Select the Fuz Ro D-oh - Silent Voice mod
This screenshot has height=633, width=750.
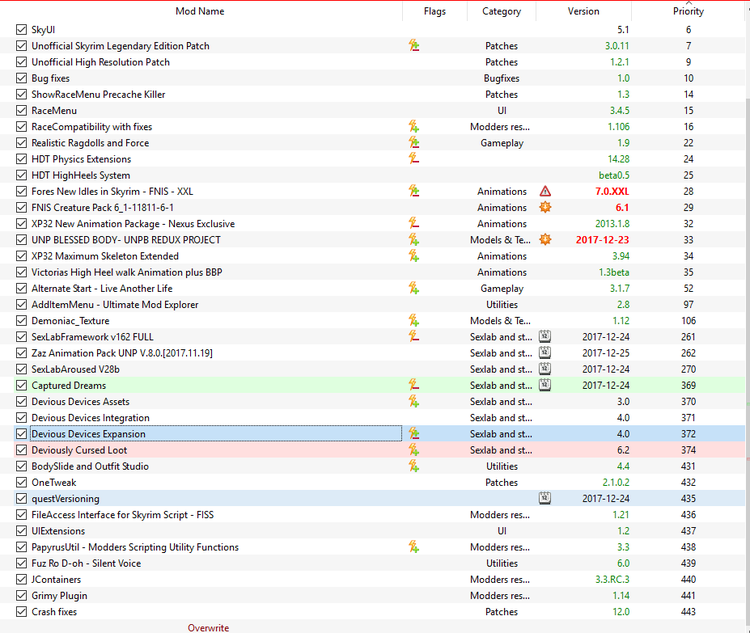pos(86,563)
